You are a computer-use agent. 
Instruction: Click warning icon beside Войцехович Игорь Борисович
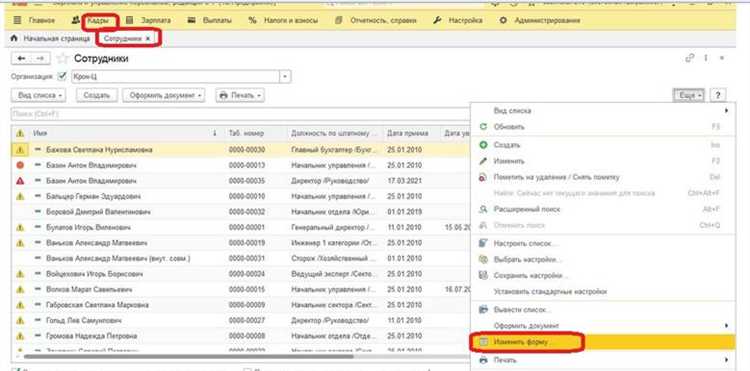tap(20, 274)
